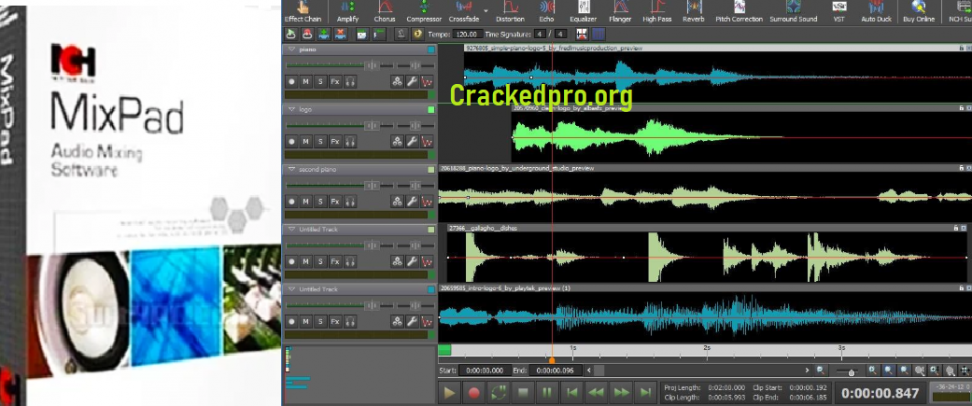Click the Play button
Image resolution: width=972 pixels, height=406 pixels.
[449, 392]
